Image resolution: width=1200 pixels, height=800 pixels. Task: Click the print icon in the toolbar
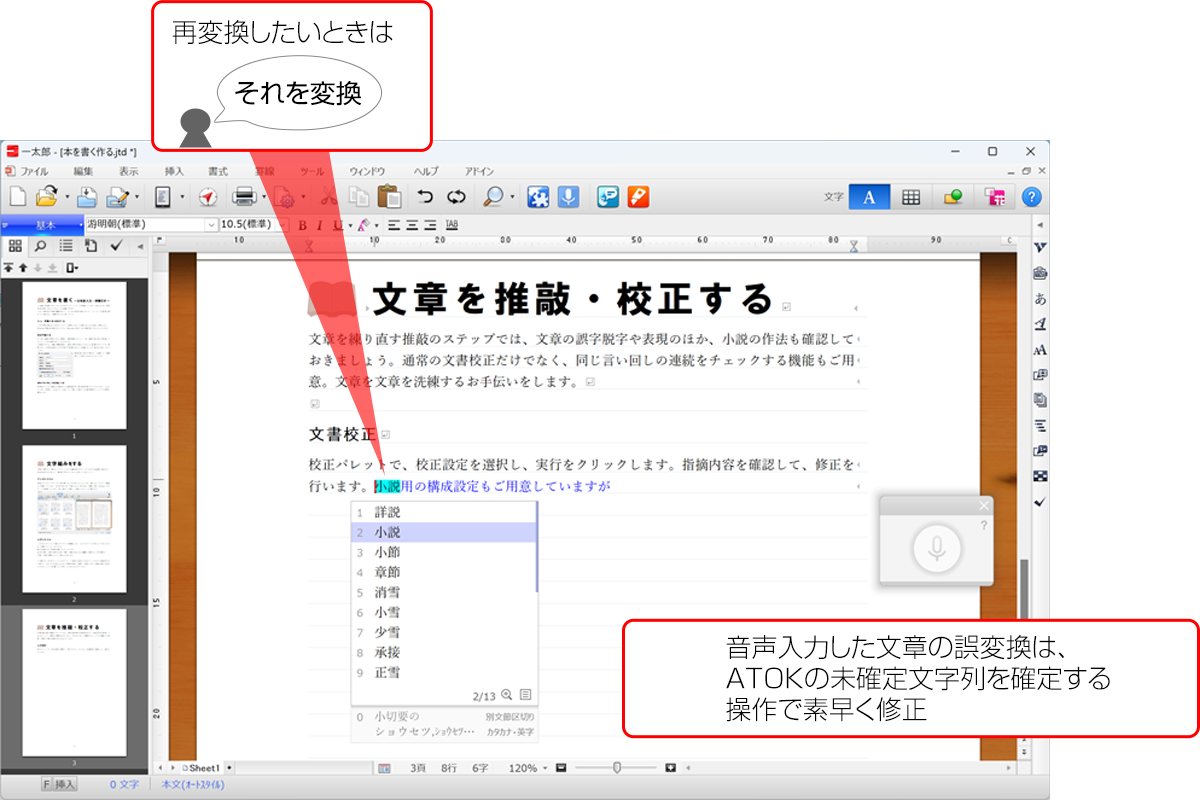(245, 197)
